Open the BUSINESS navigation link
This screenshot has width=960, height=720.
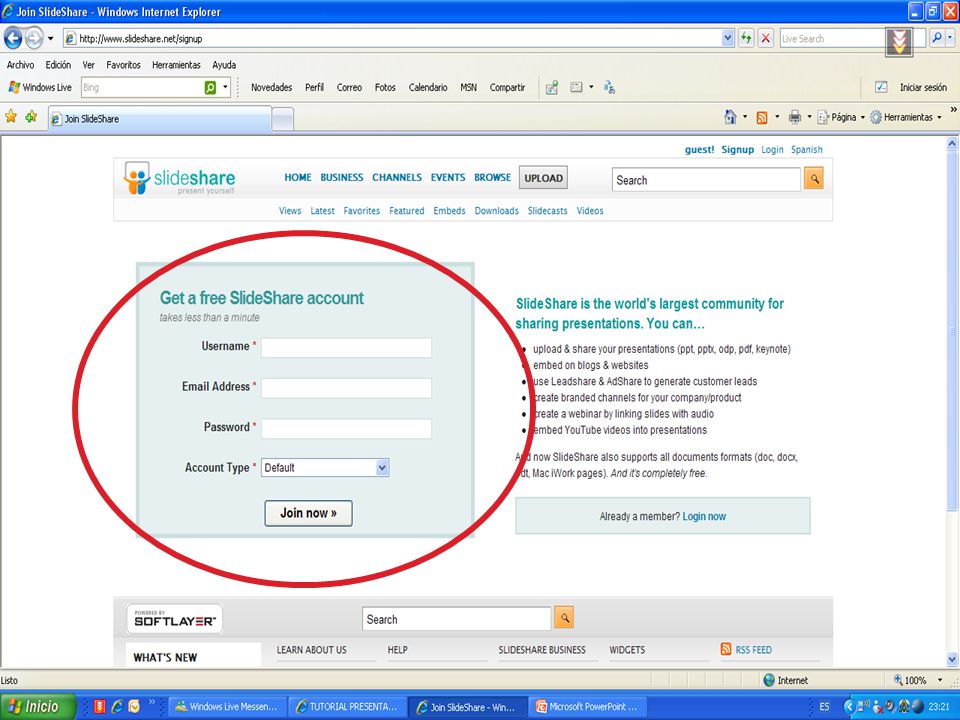click(x=342, y=178)
